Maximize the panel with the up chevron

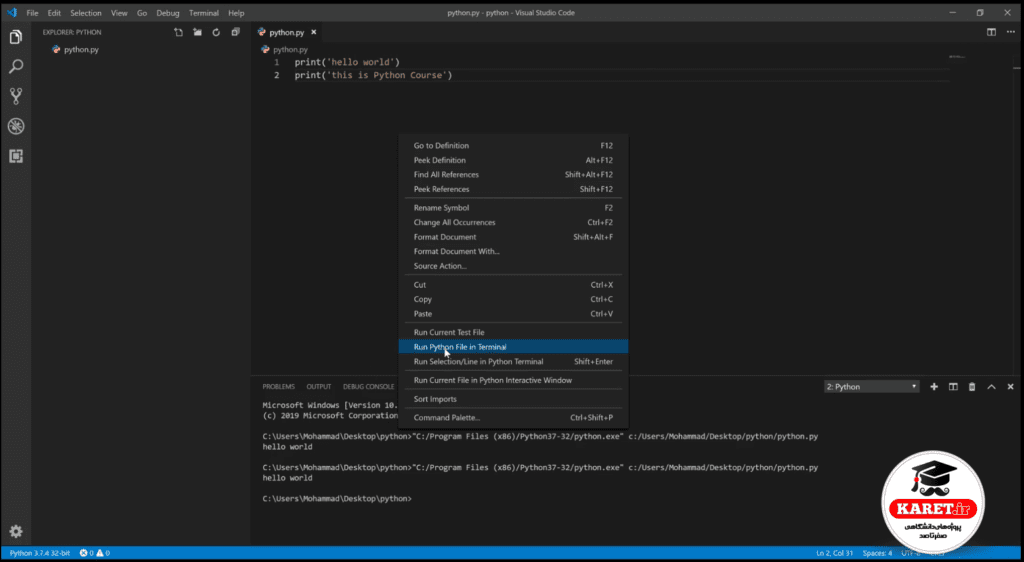click(991, 386)
